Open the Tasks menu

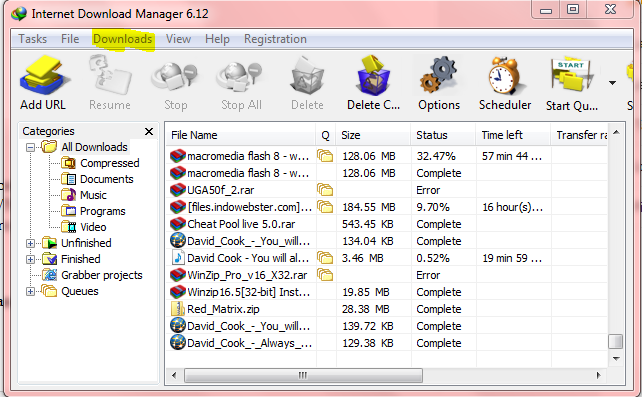click(32, 39)
